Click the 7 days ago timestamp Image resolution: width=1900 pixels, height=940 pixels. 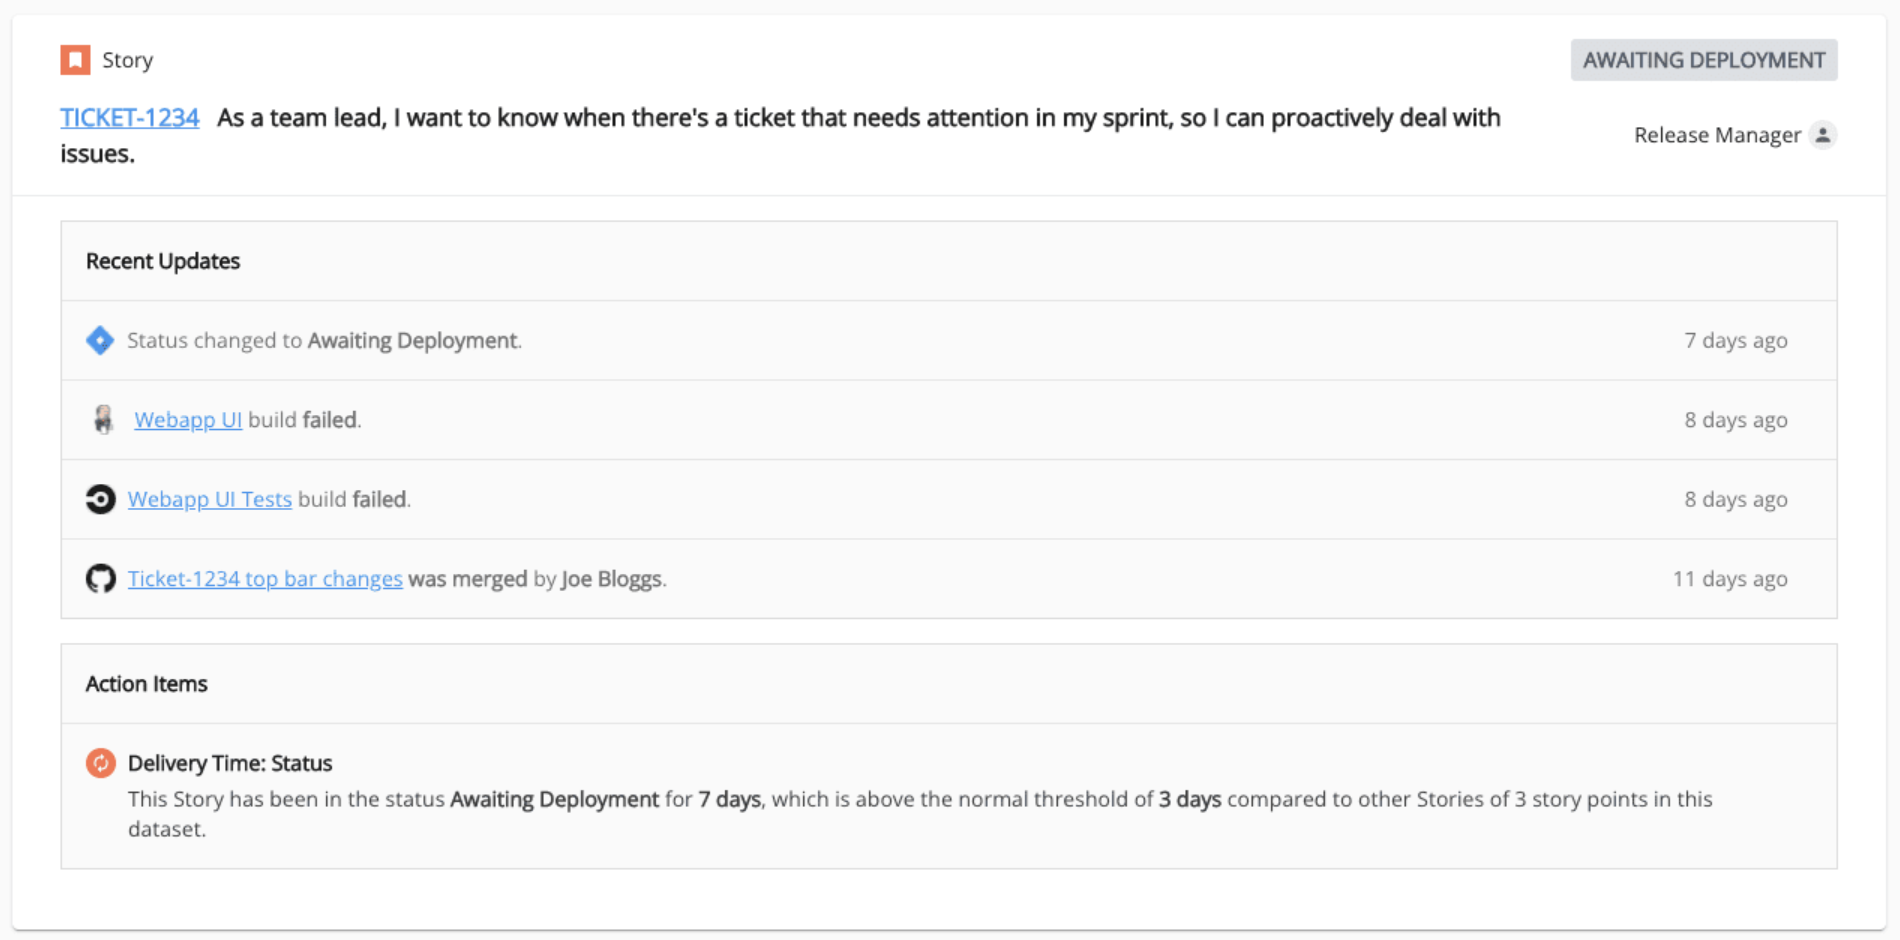coord(1736,340)
